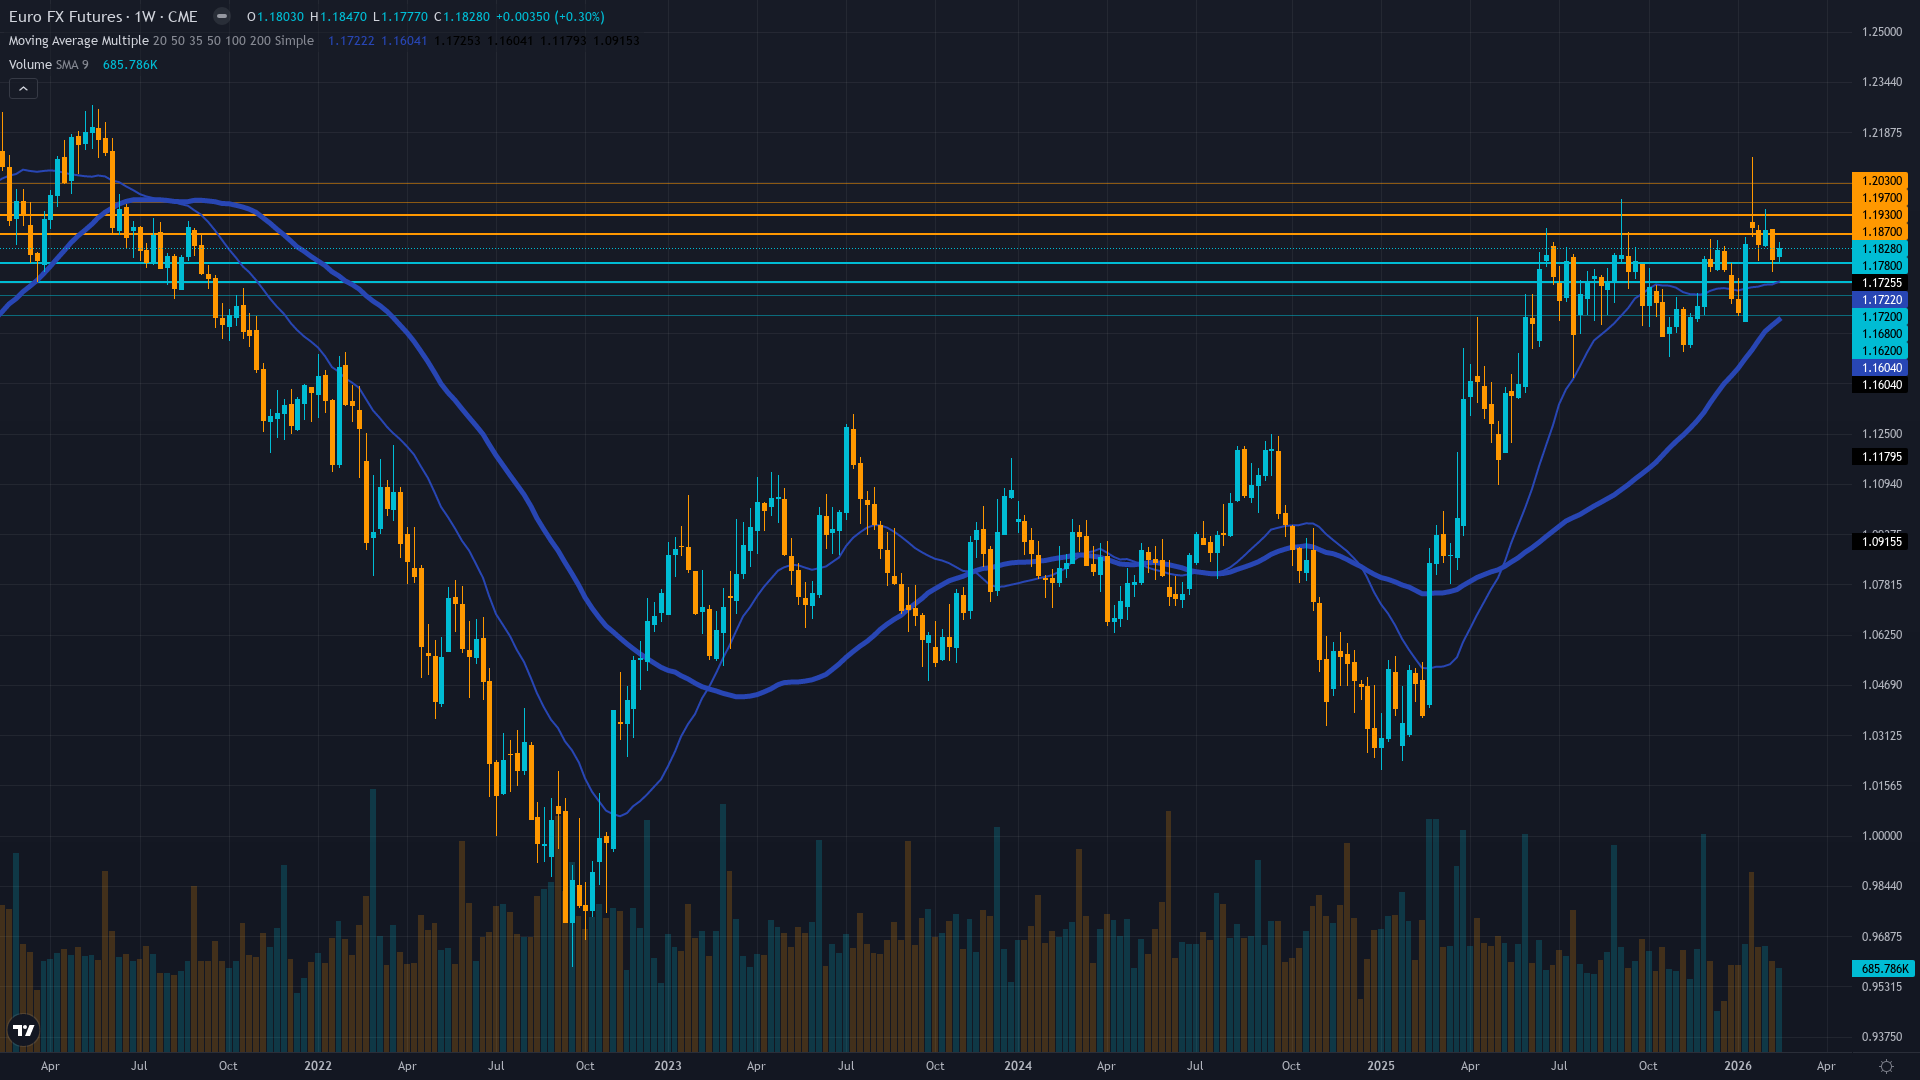The image size is (1920, 1080).
Task: Click the 2025 label on time axis
Action: coord(1381,1066)
